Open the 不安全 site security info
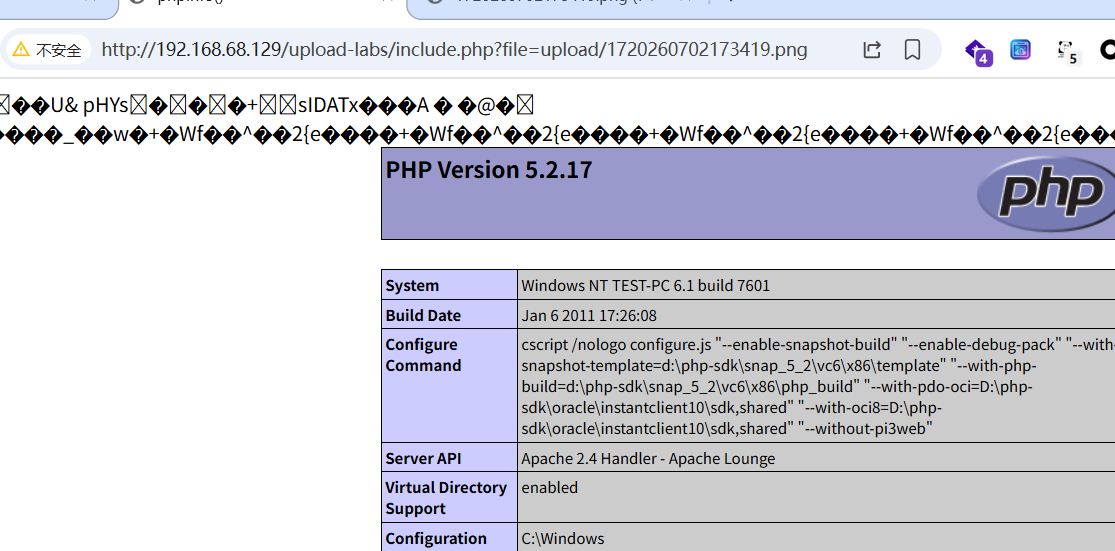1115x551 pixels. tap(47, 50)
